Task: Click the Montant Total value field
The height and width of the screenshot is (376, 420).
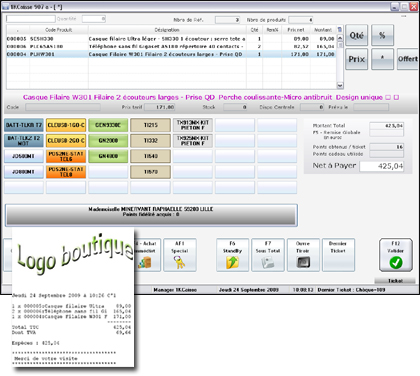Action: pyautogui.click(x=387, y=126)
